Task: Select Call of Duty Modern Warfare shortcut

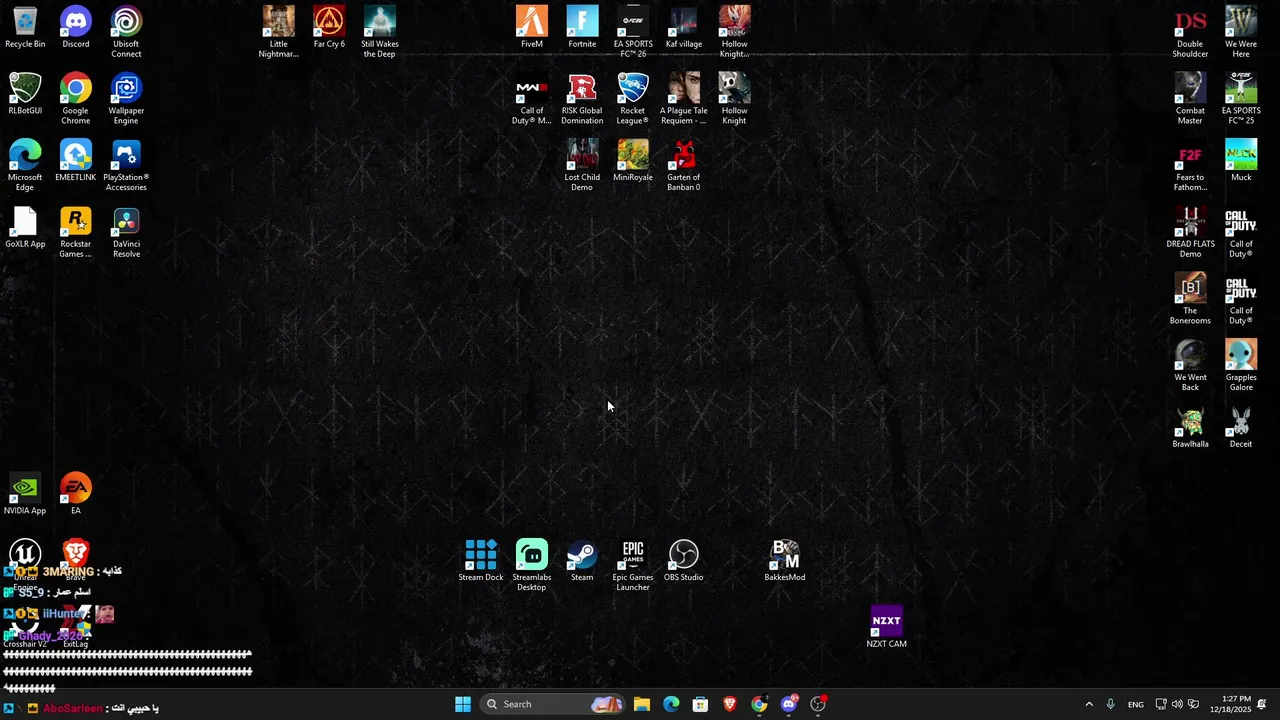Action: [532, 98]
